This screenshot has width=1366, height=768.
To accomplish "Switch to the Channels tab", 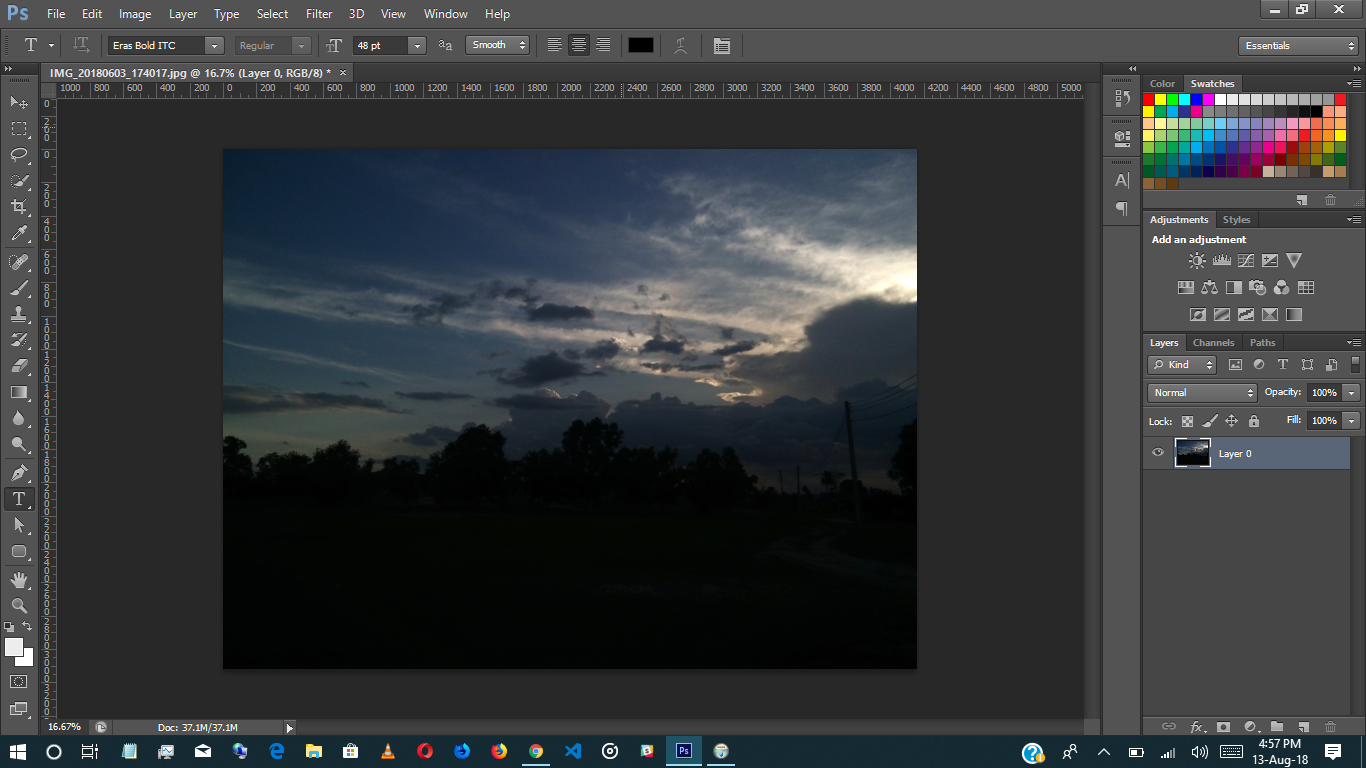I will [1213, 342].
